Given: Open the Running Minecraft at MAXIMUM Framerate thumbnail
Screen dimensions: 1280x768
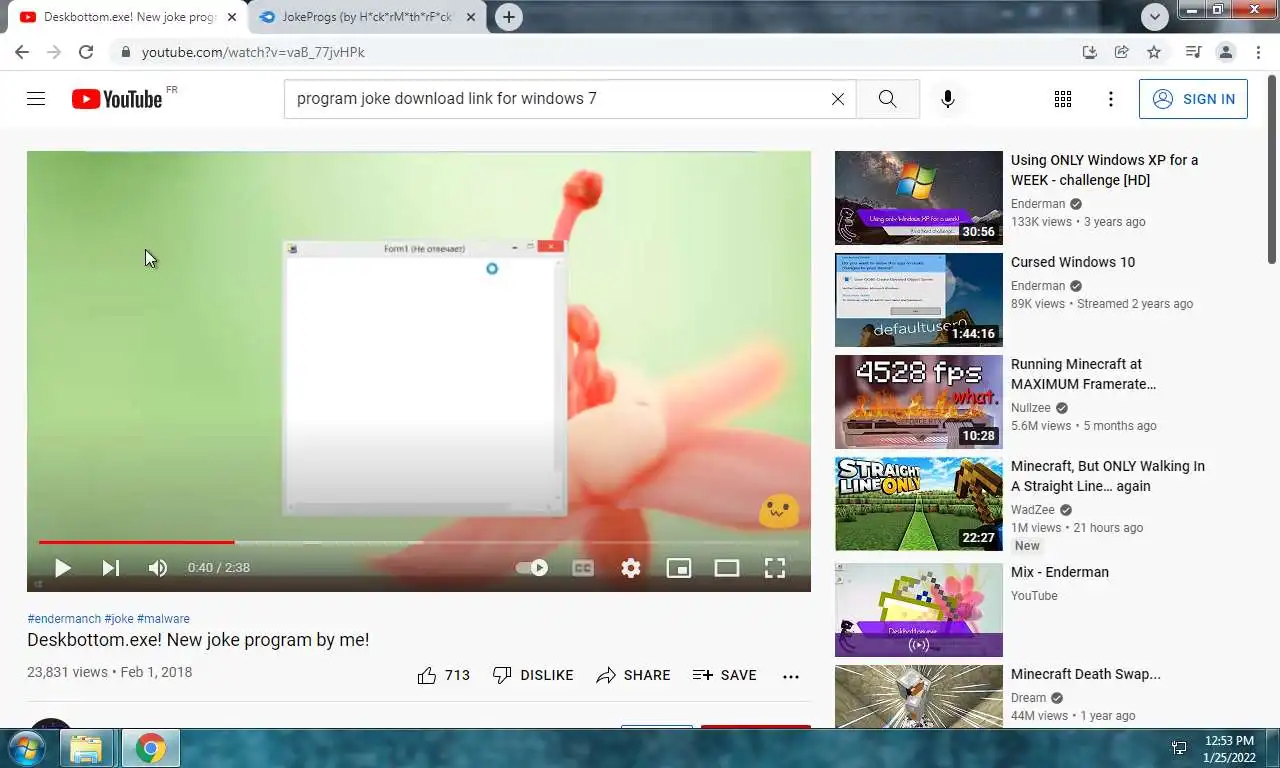Looking at the screenshot, I should click(919, 402).
